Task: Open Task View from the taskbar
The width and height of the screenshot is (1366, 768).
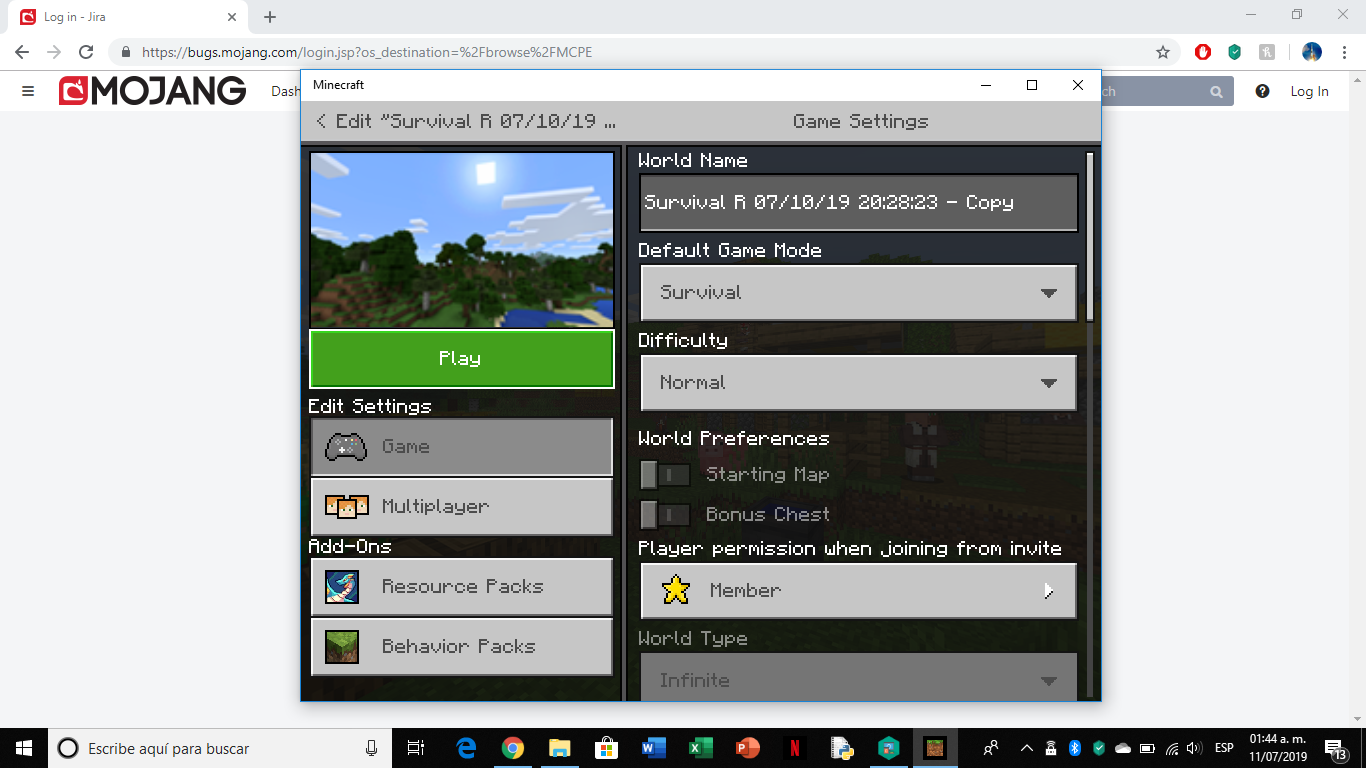Action: point(417,748)
